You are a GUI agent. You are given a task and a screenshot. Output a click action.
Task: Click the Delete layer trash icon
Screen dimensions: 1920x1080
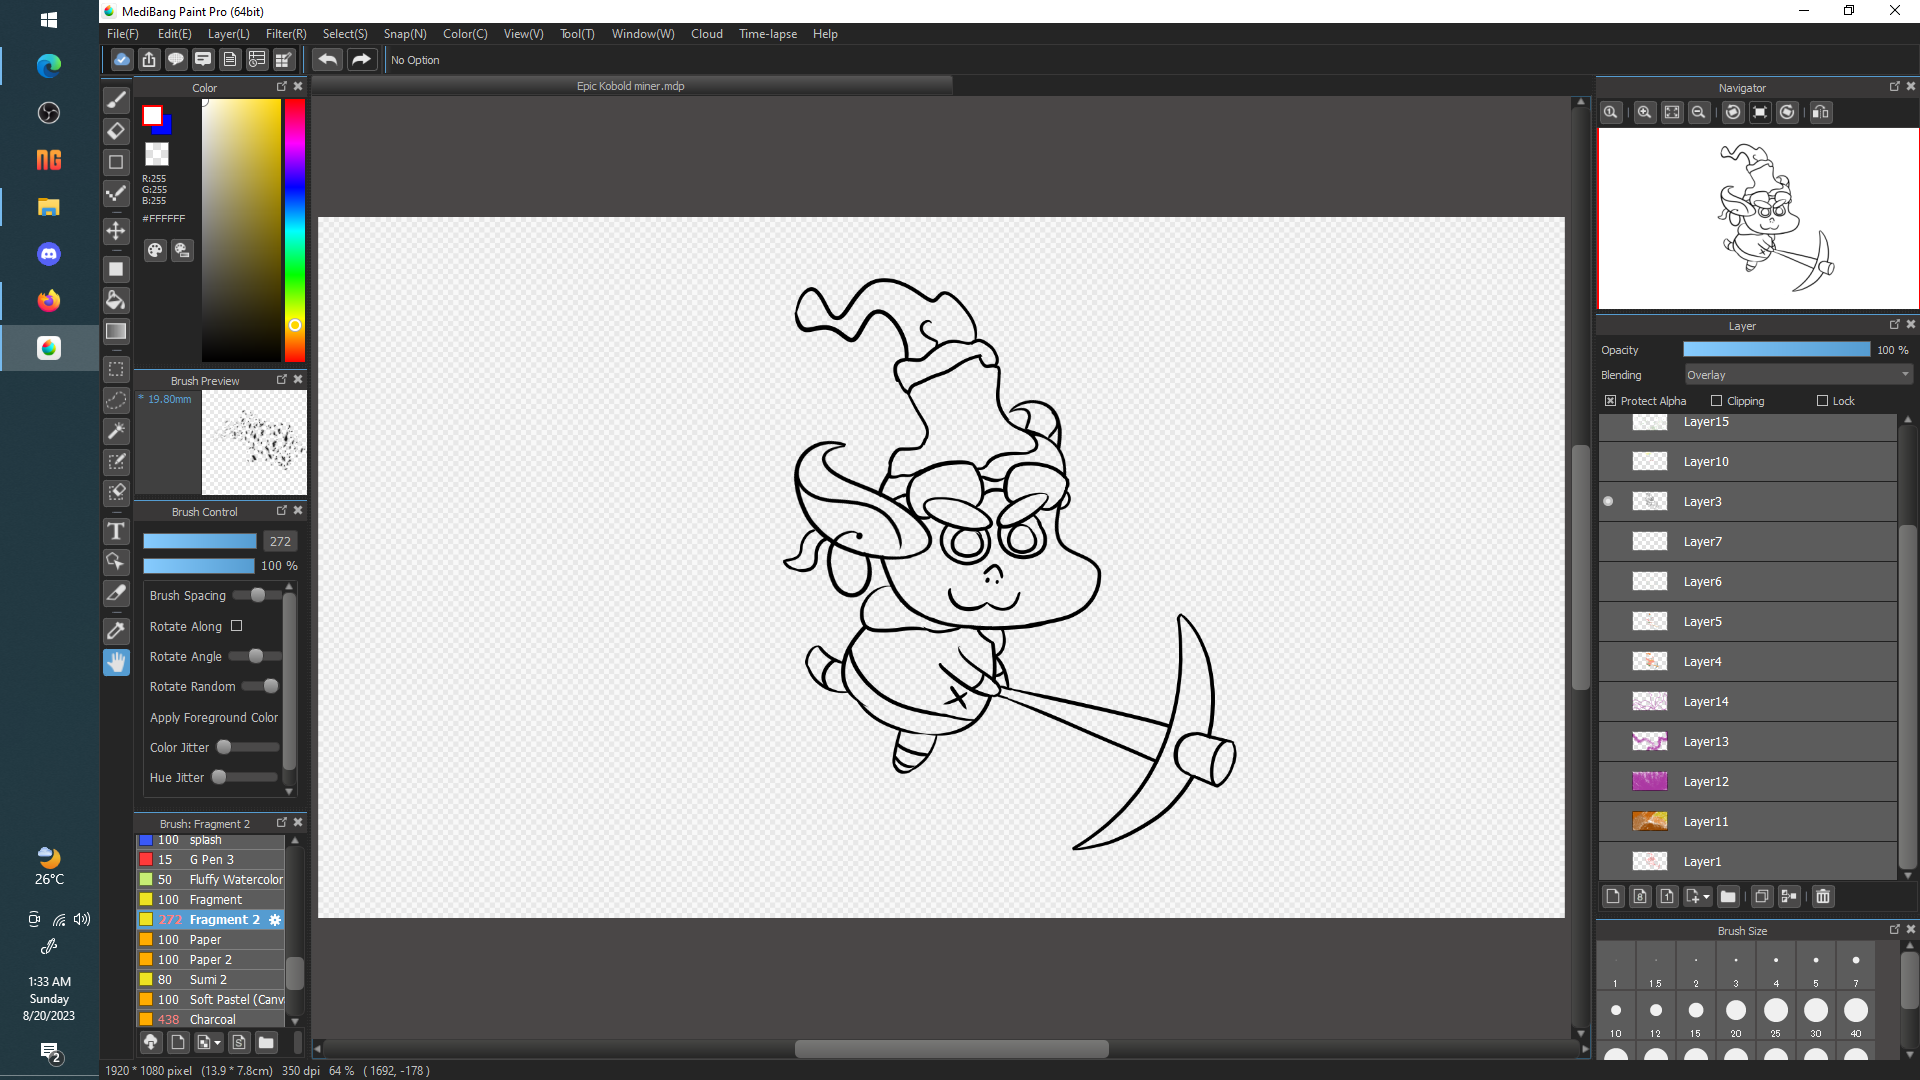[1823, 897]
